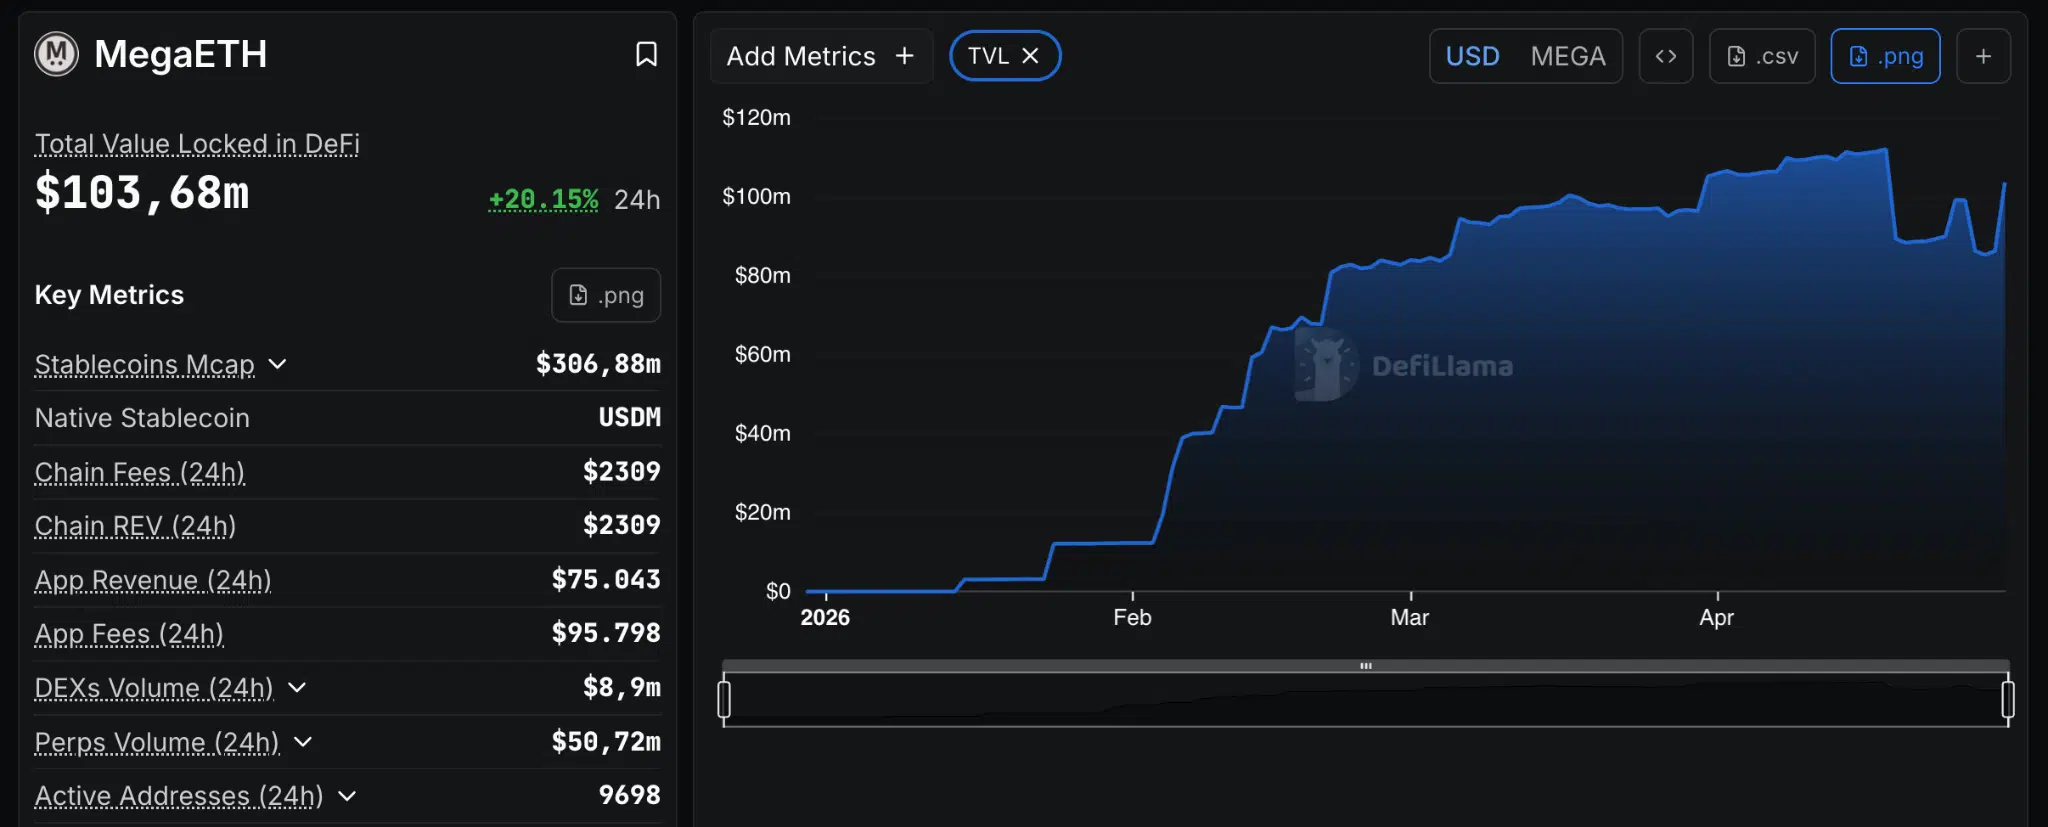This screenshot has height=827, width=2048.
Task: Click the 9698 active addresses value
Action: (629, 796)
